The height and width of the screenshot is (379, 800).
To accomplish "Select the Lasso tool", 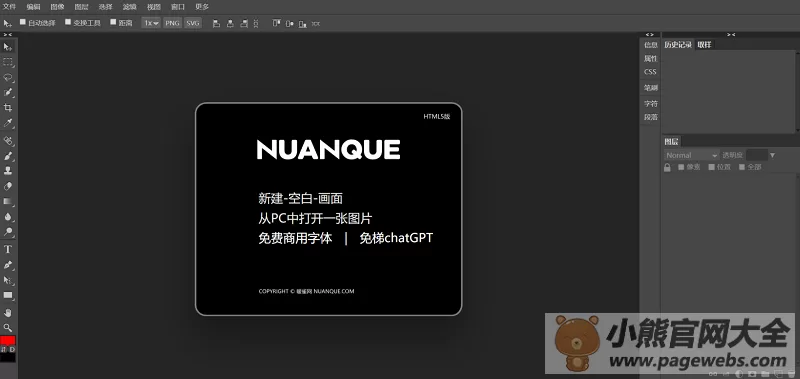I will (x=8, y=78).
